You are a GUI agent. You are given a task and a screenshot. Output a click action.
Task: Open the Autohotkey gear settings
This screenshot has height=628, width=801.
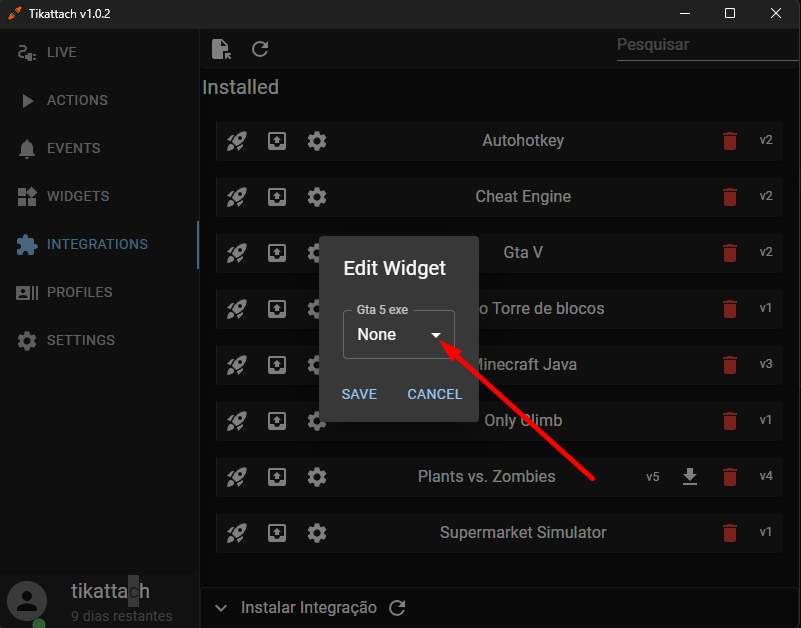click(x=317, y=141)
